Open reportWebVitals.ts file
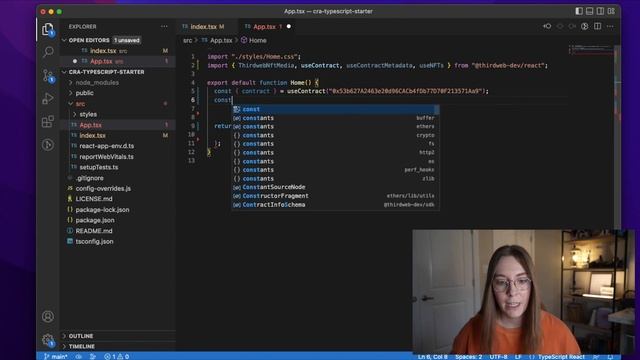Image resolution: width=640 pixels, height=360 pixels. (x=118, y=157)
